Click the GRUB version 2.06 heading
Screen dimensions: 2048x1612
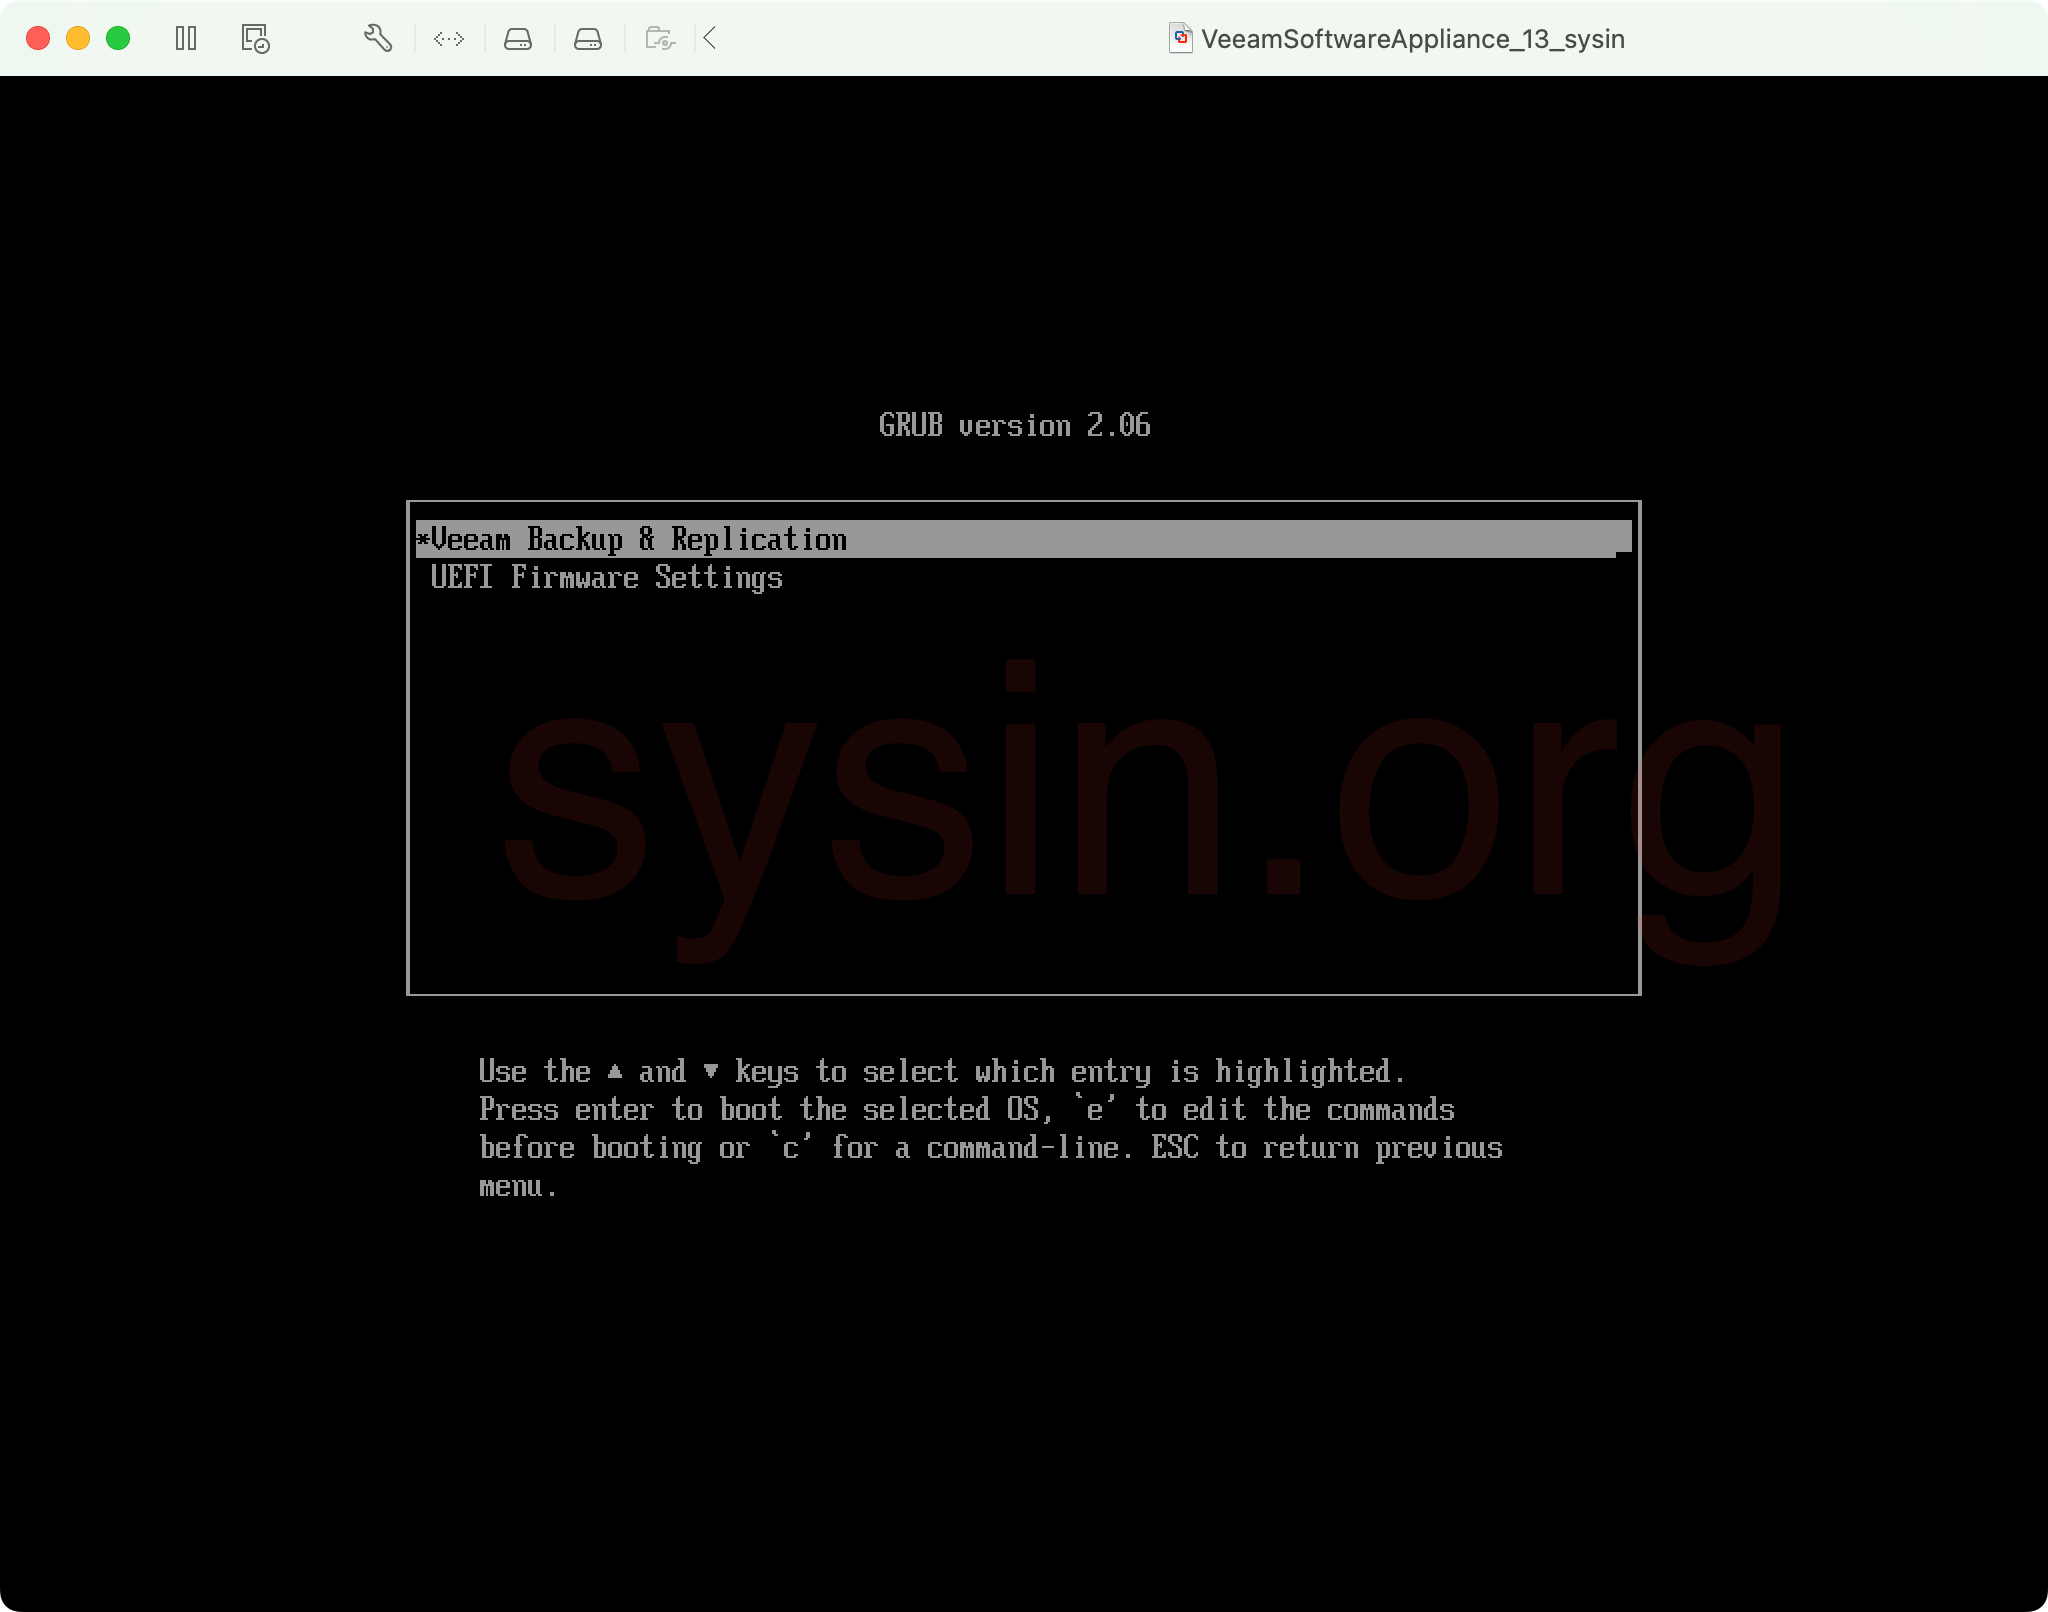pos(1014,425)
